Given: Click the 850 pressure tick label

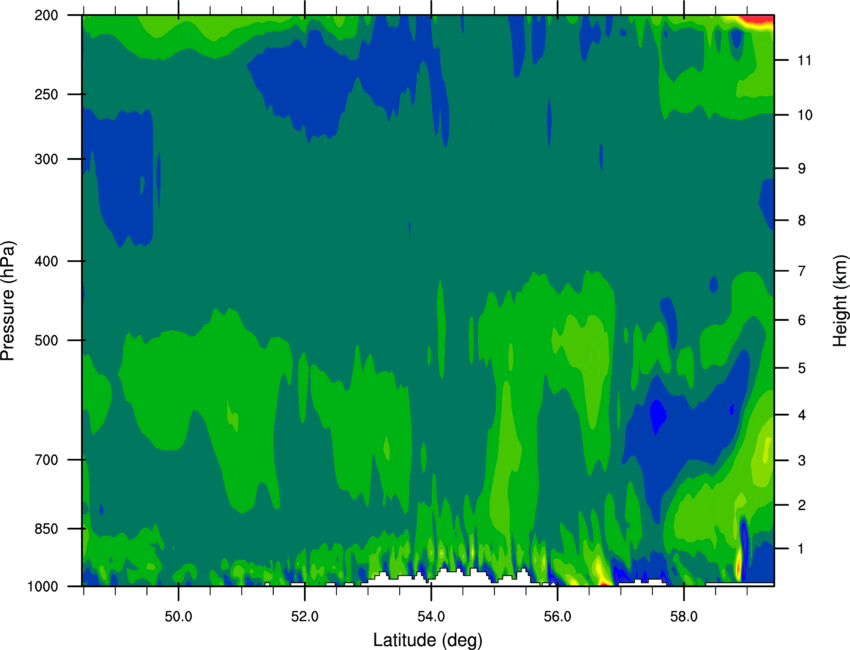Looking at the screenshot, I should coord(46,529).
